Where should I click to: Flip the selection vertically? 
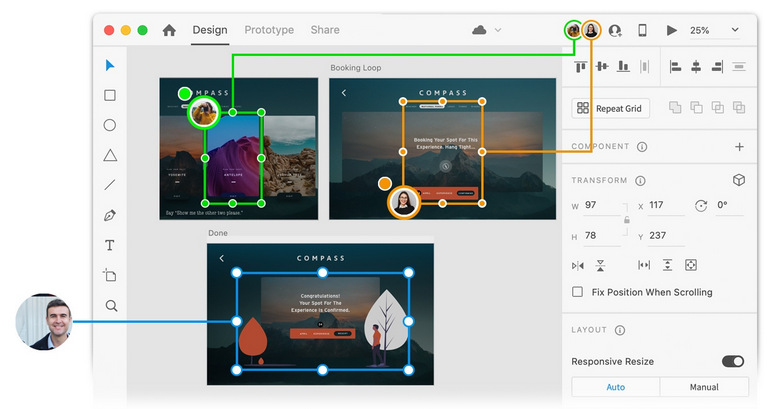click(600, 266)
